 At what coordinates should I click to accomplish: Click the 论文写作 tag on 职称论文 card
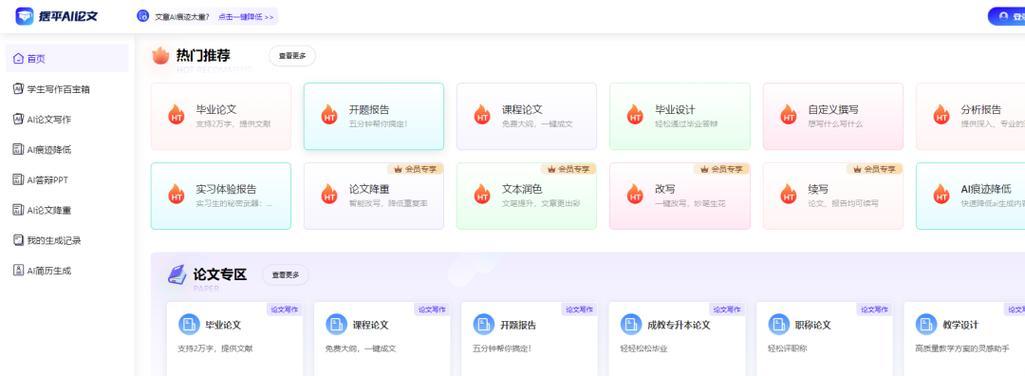click(875, 309)
